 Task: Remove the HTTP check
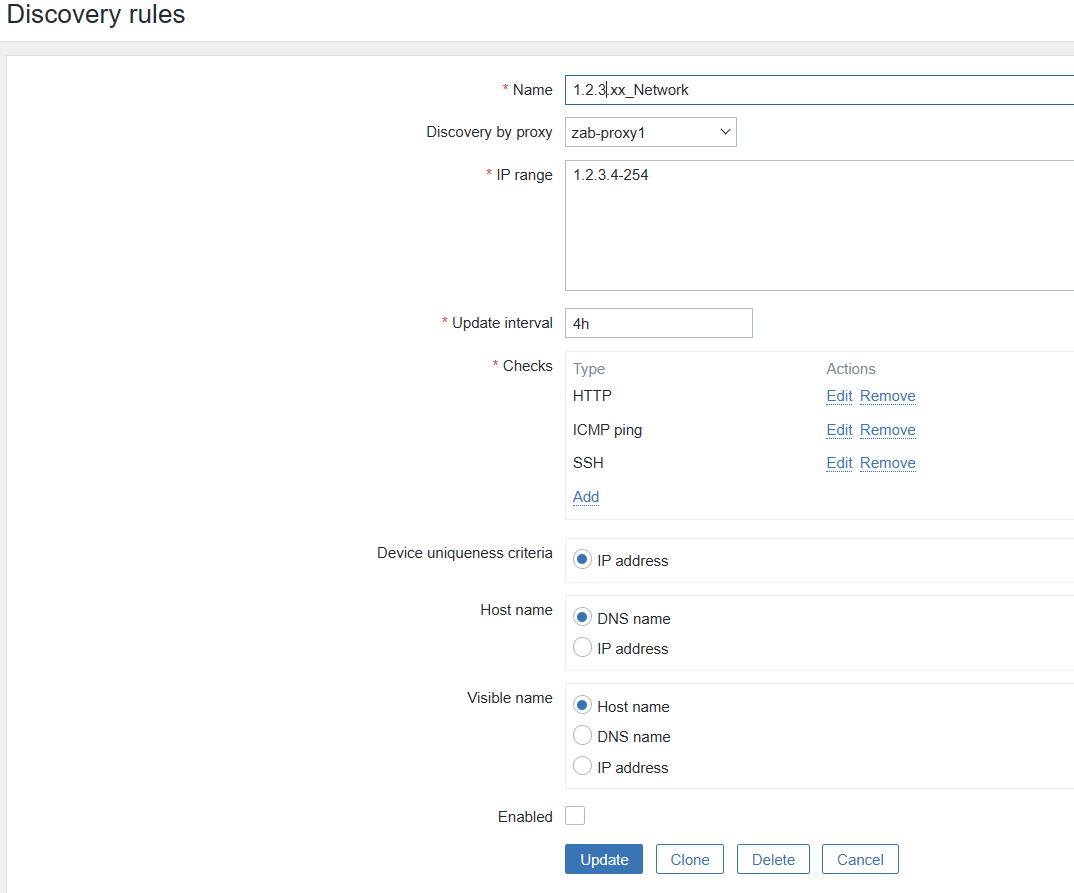click(887, 396)
